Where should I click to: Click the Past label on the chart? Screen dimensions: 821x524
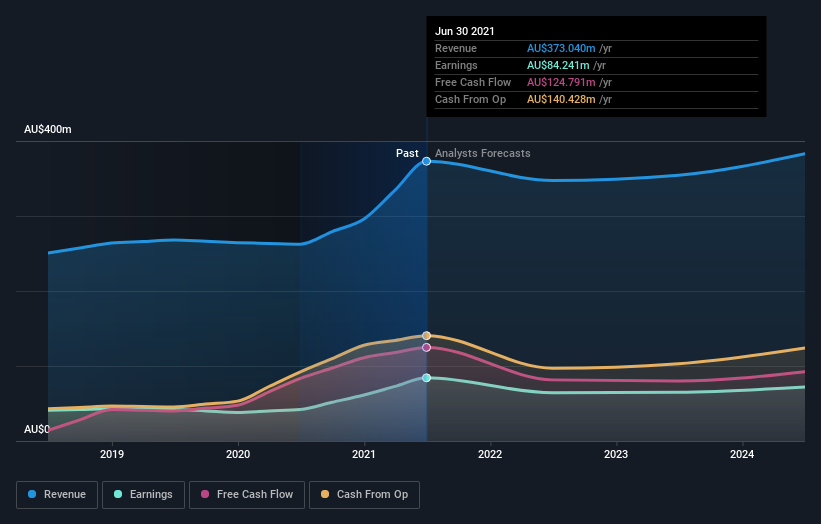[x=407, y=153]
